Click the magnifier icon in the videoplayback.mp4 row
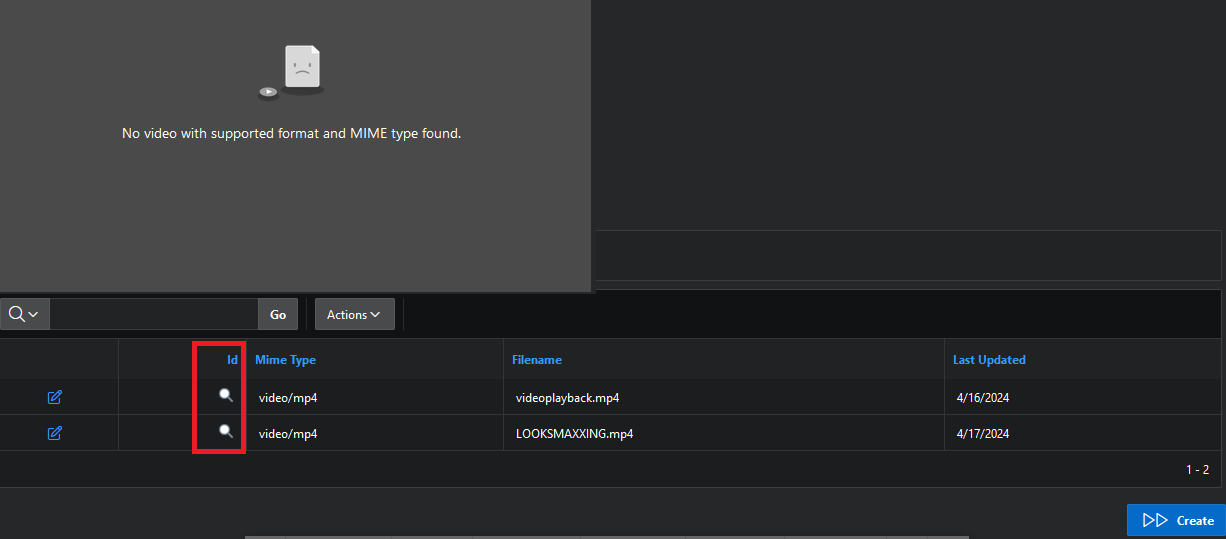Image resolution: width=1226 pixels, height=539 pixels. pos(227,396)
